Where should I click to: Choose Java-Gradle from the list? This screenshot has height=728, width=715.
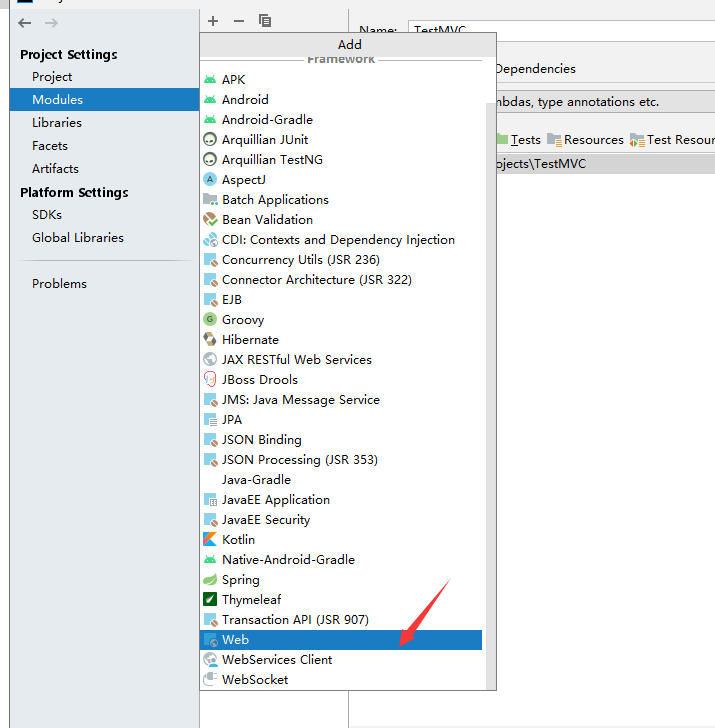(x=341, y=480)
